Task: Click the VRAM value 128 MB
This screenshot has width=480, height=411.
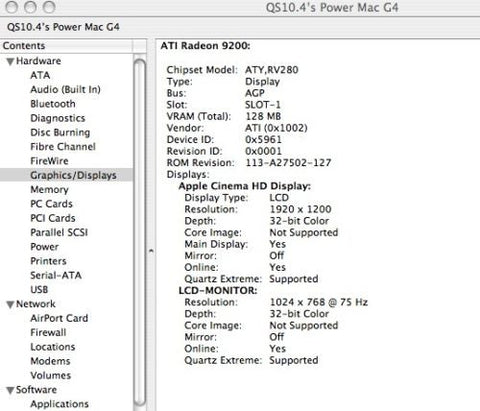Action: 263,116
